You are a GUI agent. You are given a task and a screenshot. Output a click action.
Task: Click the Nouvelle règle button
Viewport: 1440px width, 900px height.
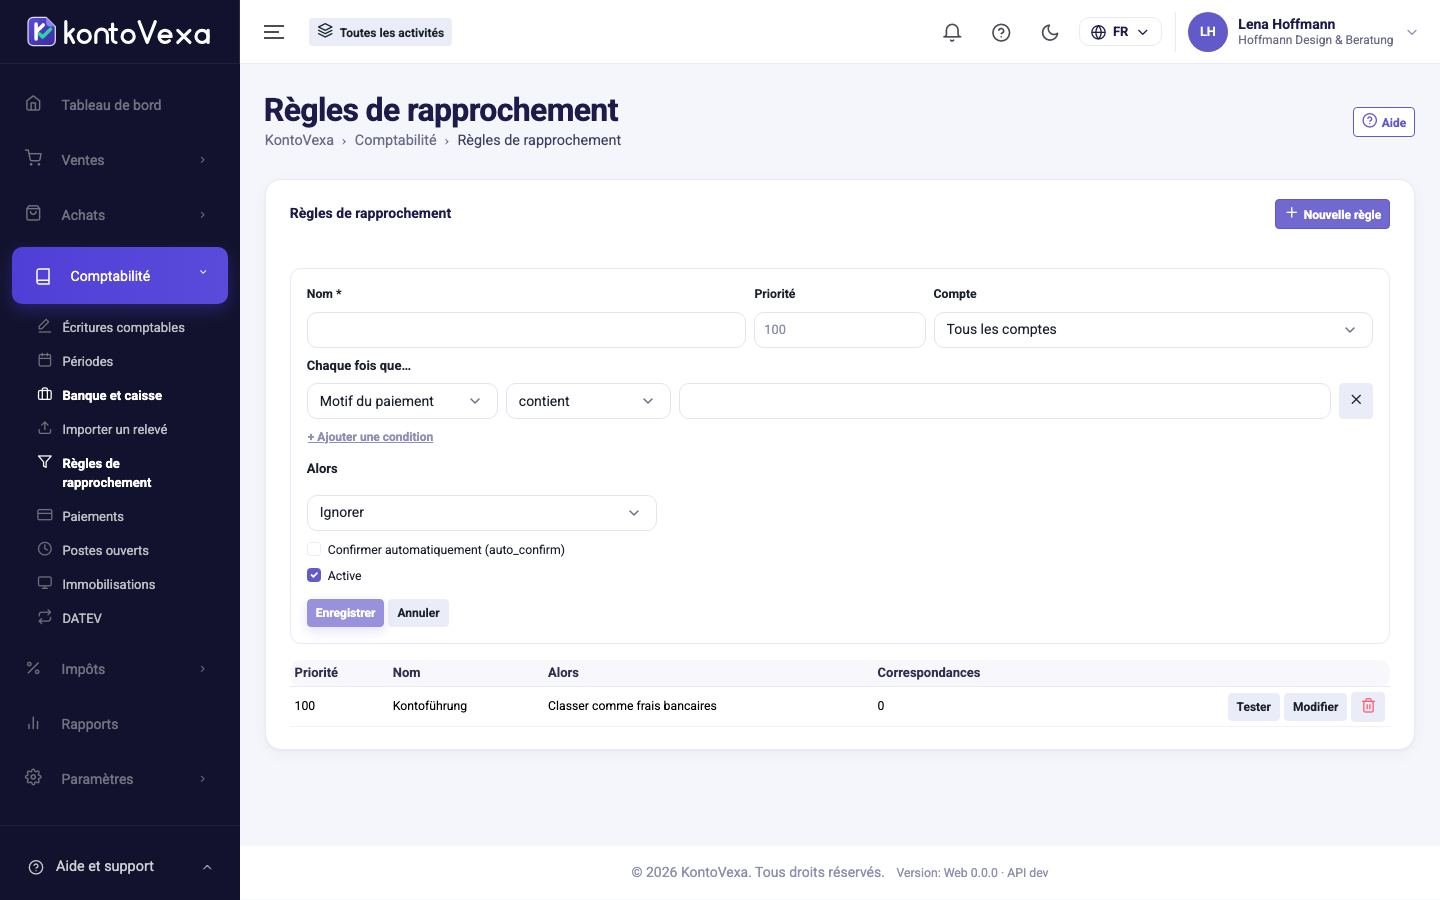(1332, 214)
